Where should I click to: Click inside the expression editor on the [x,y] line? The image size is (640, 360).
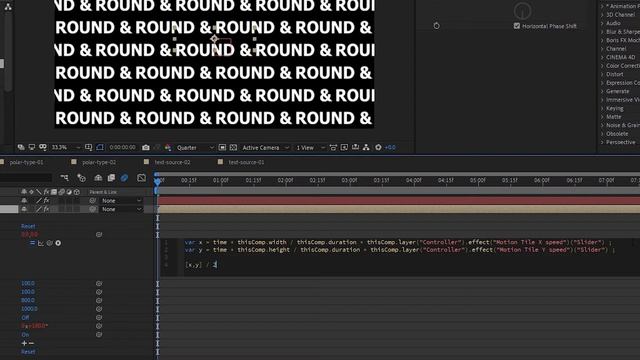point(201,264)
